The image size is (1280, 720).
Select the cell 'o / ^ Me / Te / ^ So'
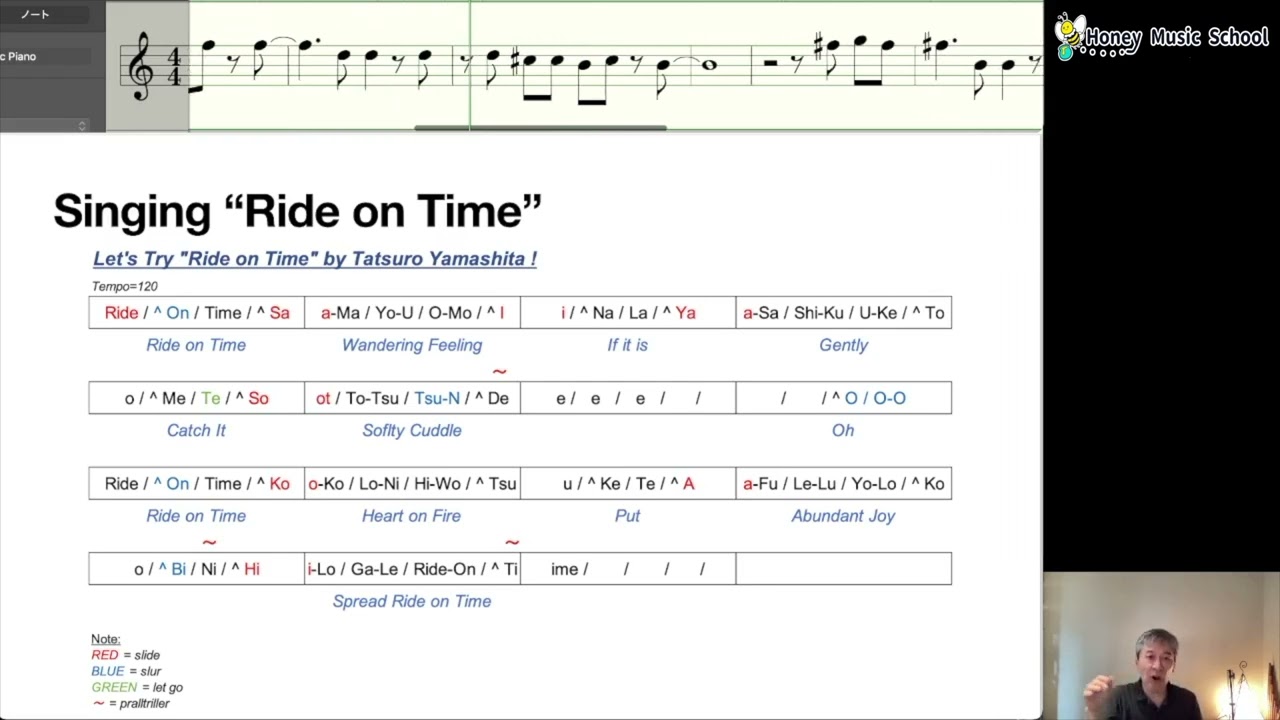(x=196, y=398)
